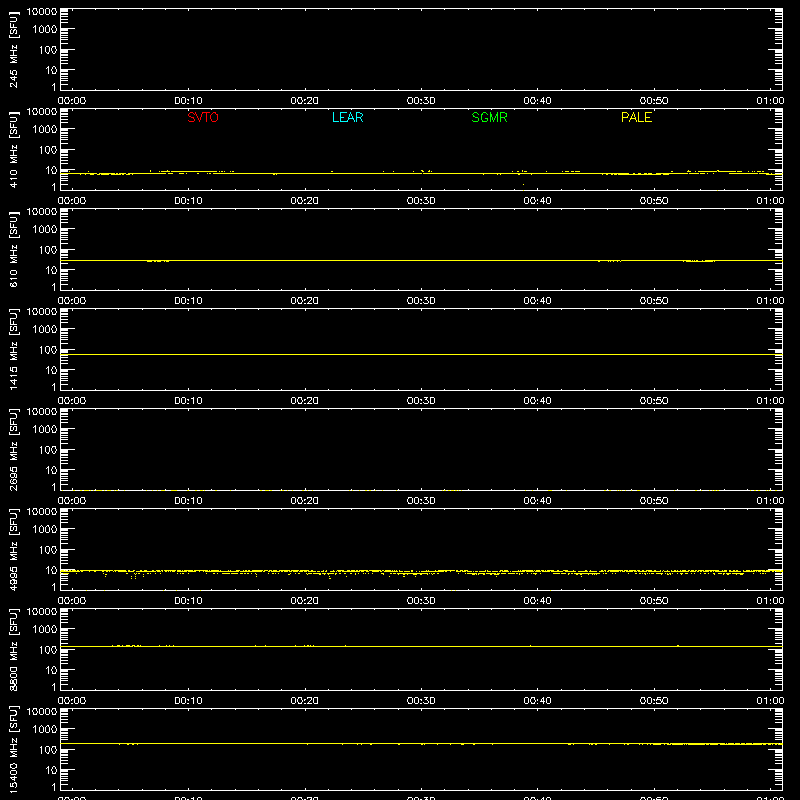Image resolution: width=800 pixels, height=800 pixels.
Task: Select the 610 MHz [SFU] axis title
Action: click(x=13, y=249)
